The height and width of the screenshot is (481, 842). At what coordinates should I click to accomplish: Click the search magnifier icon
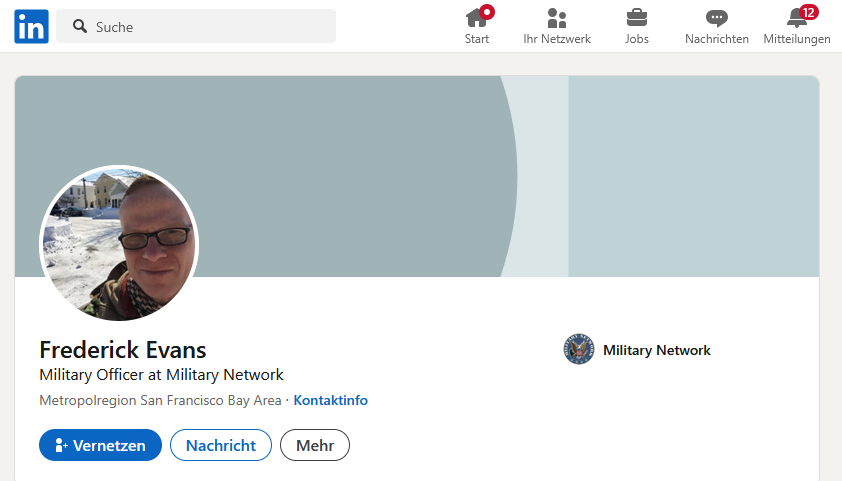(80, 26)
